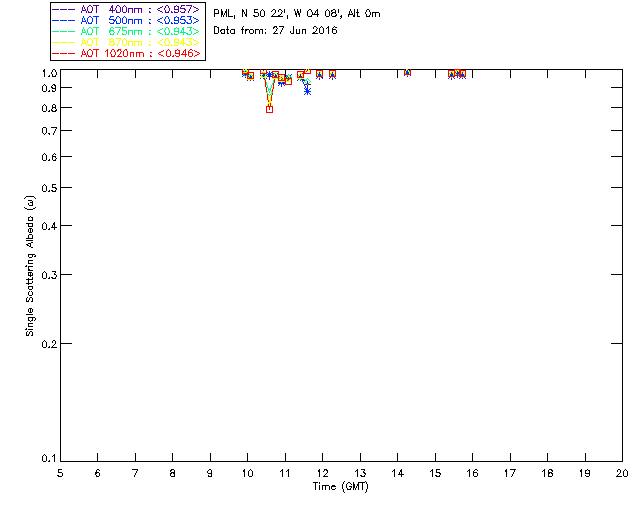640x512 pixels.
Task: Click the x-axis tick label 8
Action: (x=173, y=473)
